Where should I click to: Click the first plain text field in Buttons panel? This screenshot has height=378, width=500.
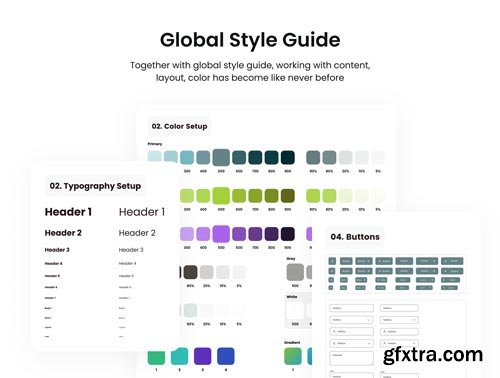point(352,308)
